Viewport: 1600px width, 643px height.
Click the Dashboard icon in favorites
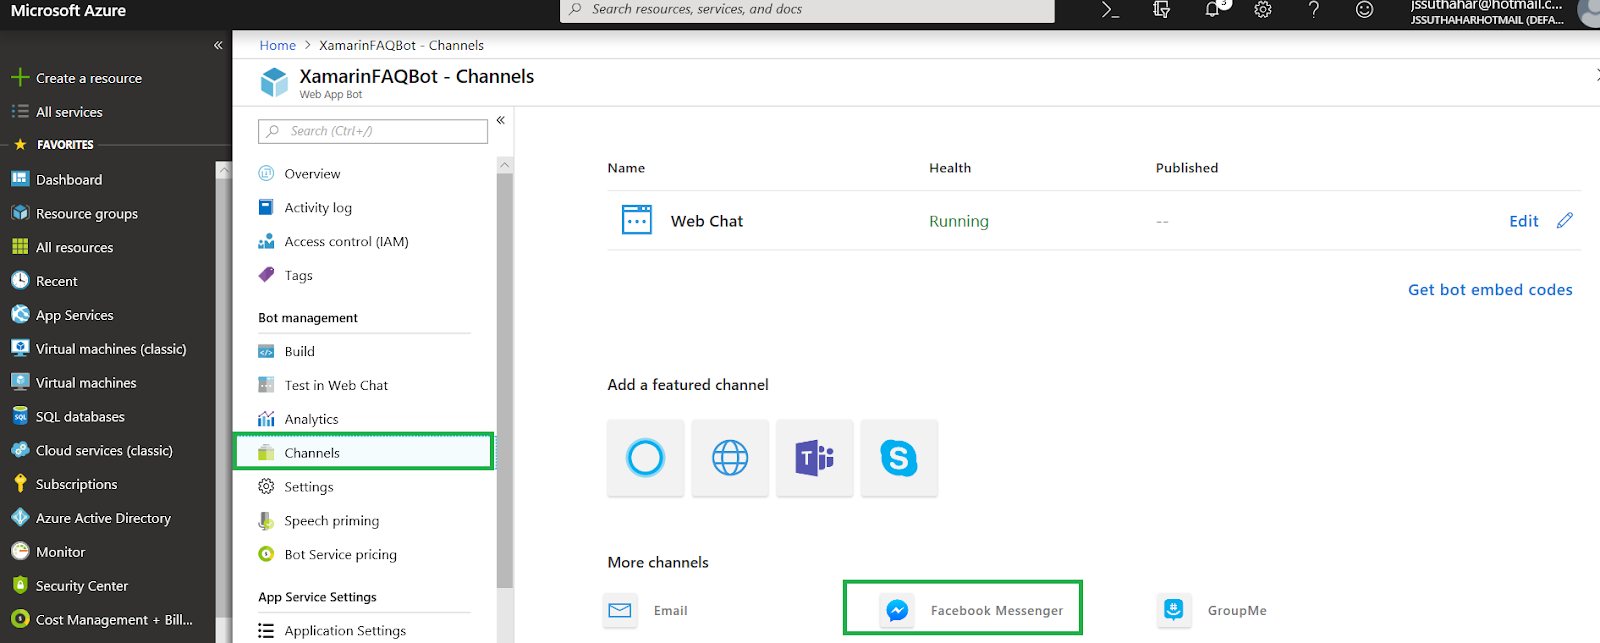pos(20,179)
